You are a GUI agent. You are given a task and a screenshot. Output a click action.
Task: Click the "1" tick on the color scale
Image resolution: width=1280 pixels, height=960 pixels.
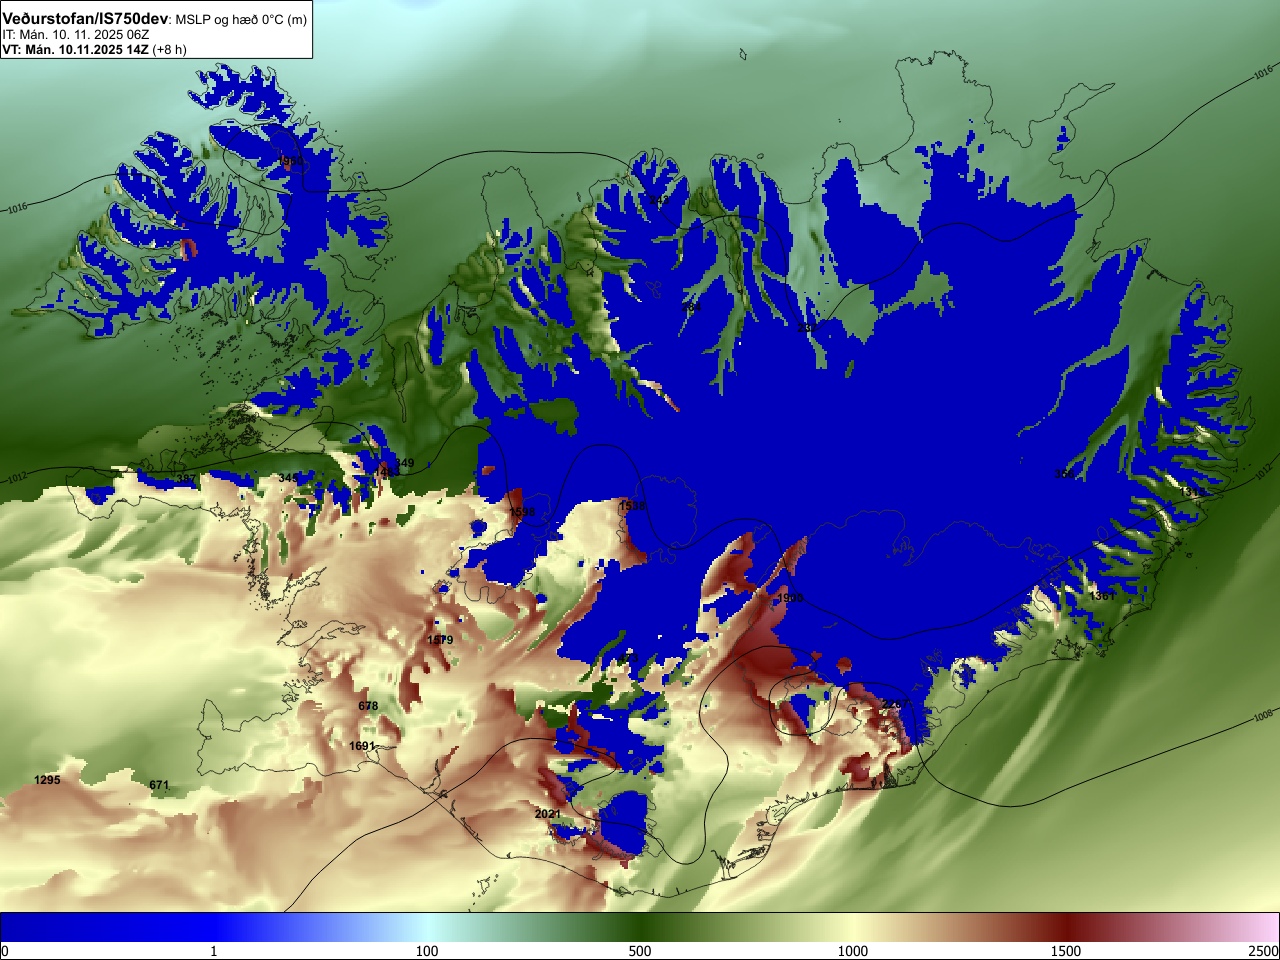213,951
